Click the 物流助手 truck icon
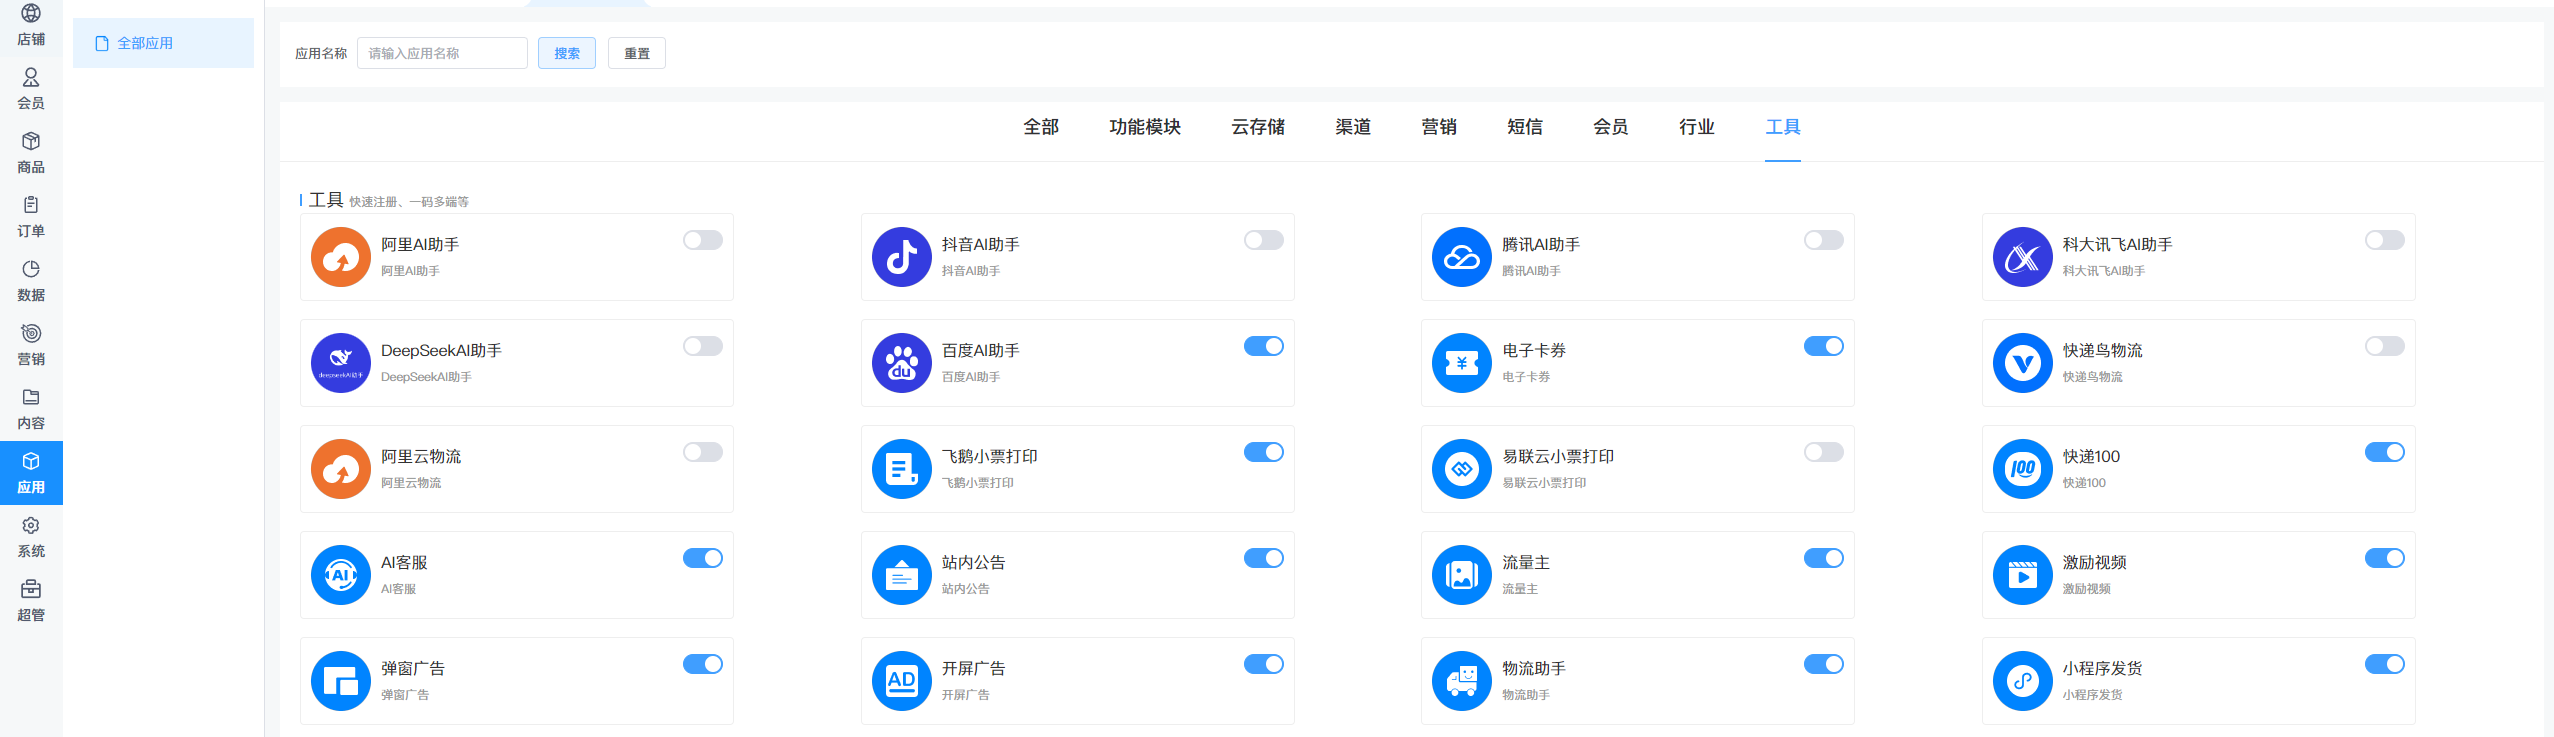Viewport: 2554px width, 737px height. point(1462,681)
